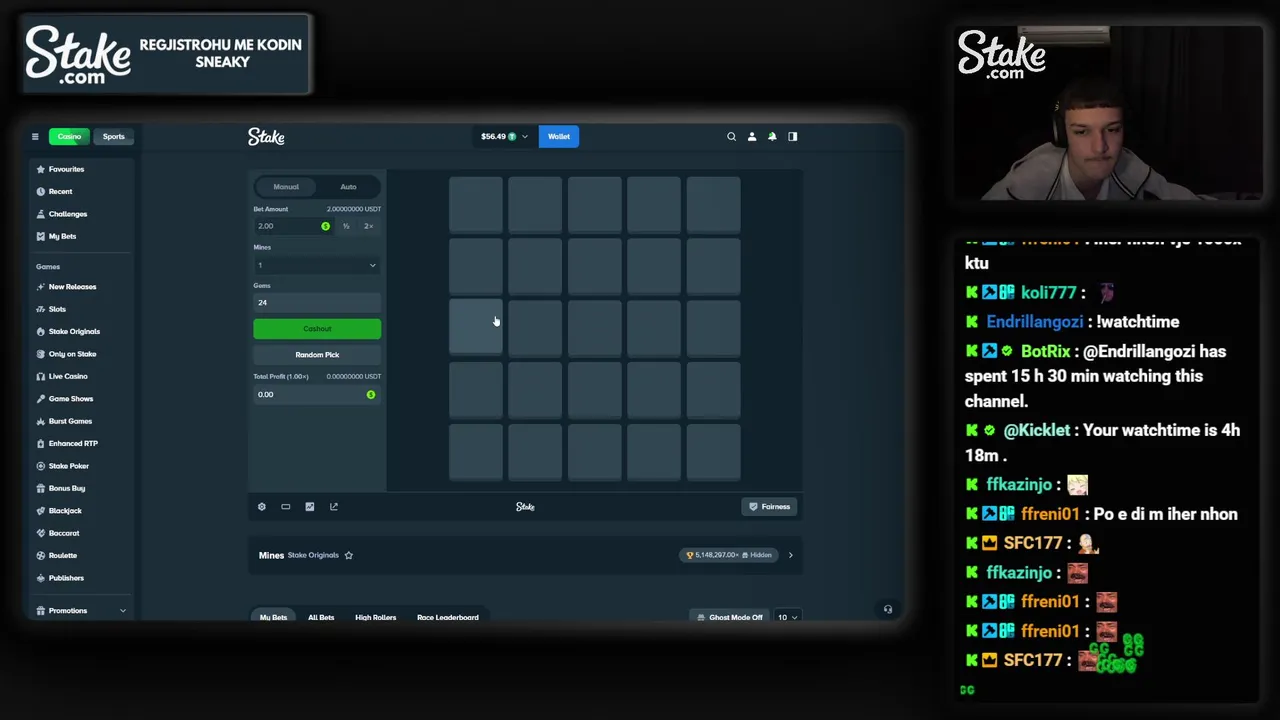Open live support headset icon
Screen dimensions: 1280x720
point(888,609)
